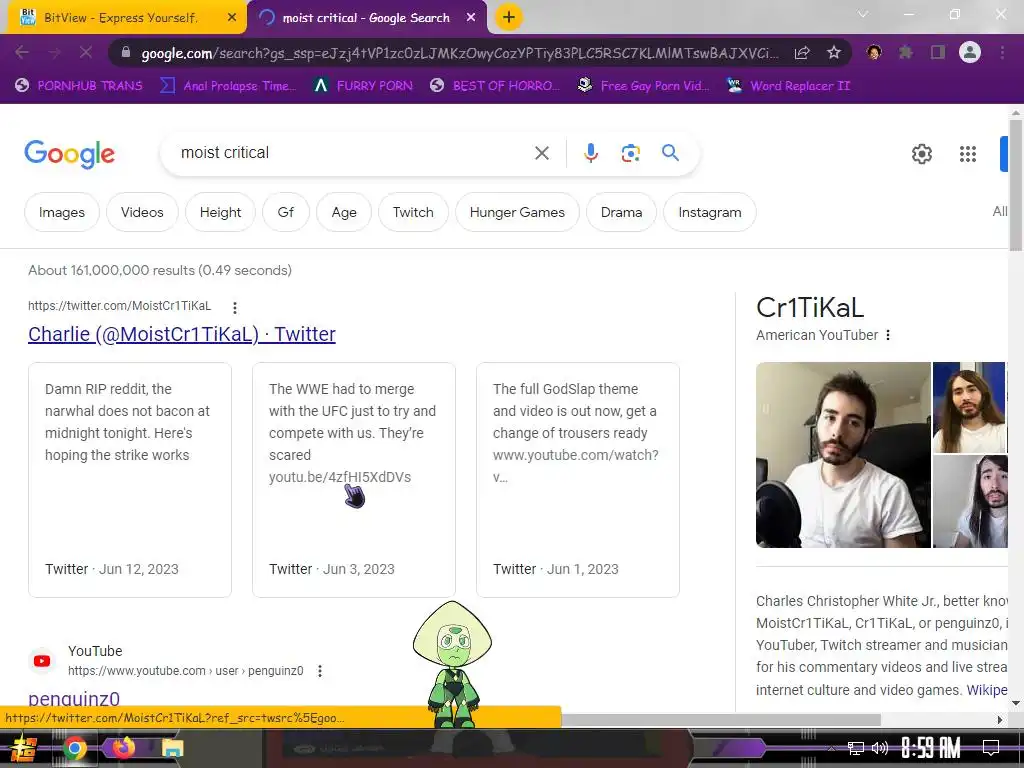Click the address bar URL field
This screenshot has width=1024, height=768.
tap(459, 53)
